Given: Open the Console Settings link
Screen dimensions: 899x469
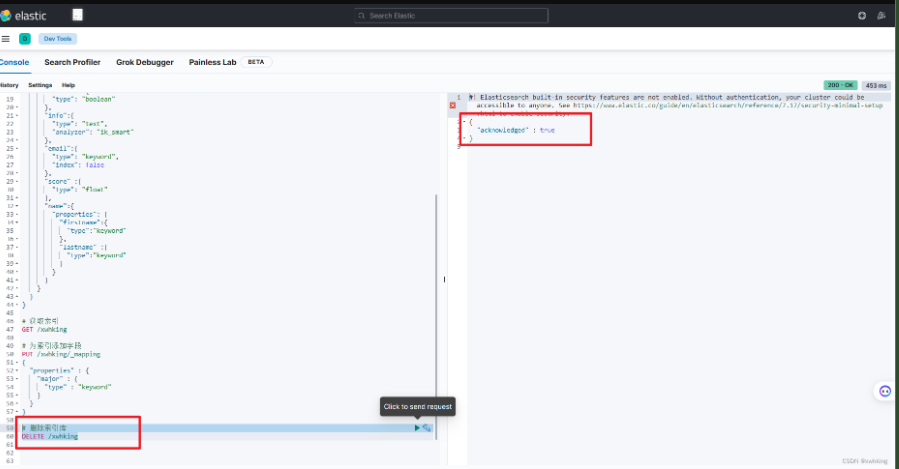Looking at the screenshot, I should [40, 85].
